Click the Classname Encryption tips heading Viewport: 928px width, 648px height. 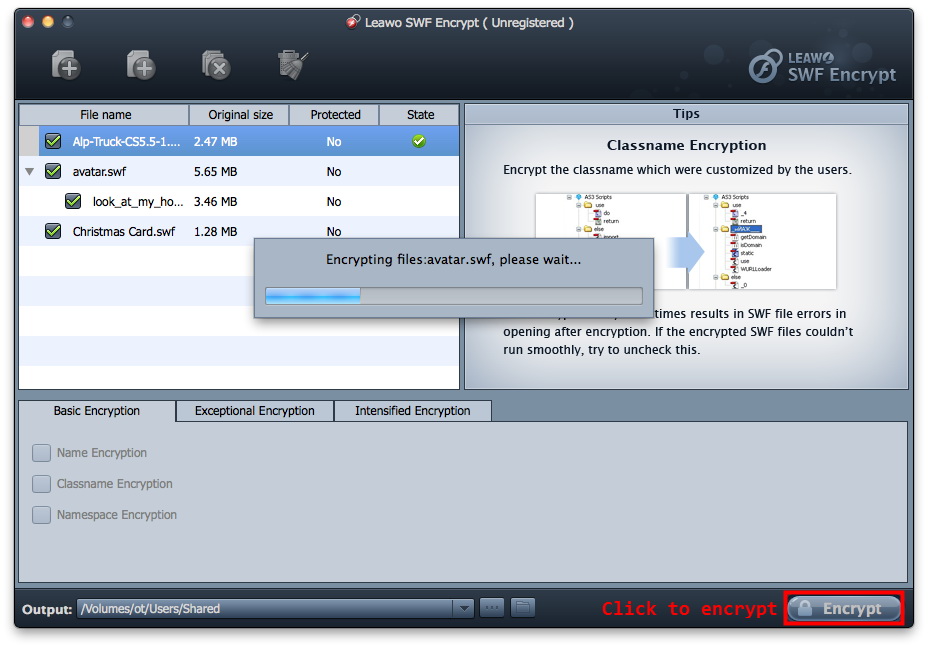tap(687, 145)
